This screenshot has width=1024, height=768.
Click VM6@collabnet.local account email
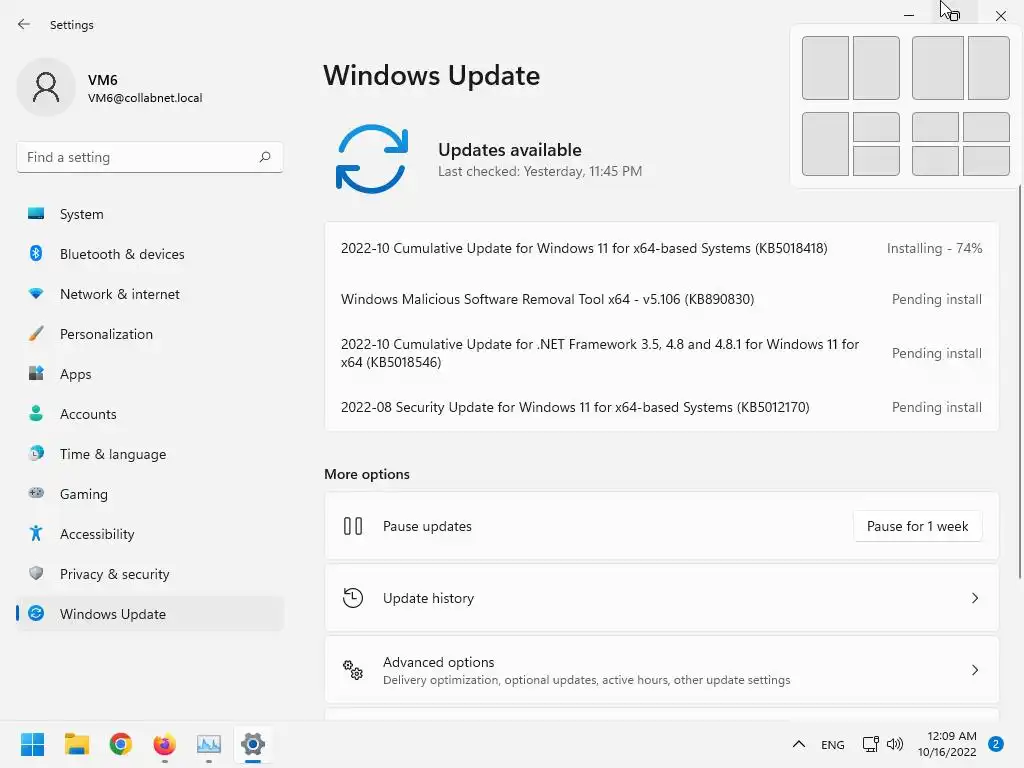click(145, 98)
